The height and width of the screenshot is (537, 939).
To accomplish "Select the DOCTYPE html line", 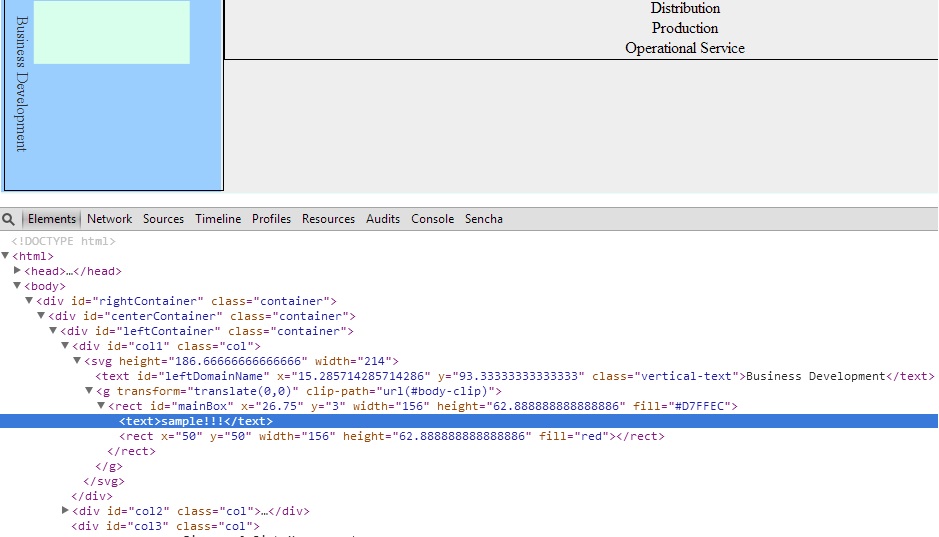I will [63, 241].
